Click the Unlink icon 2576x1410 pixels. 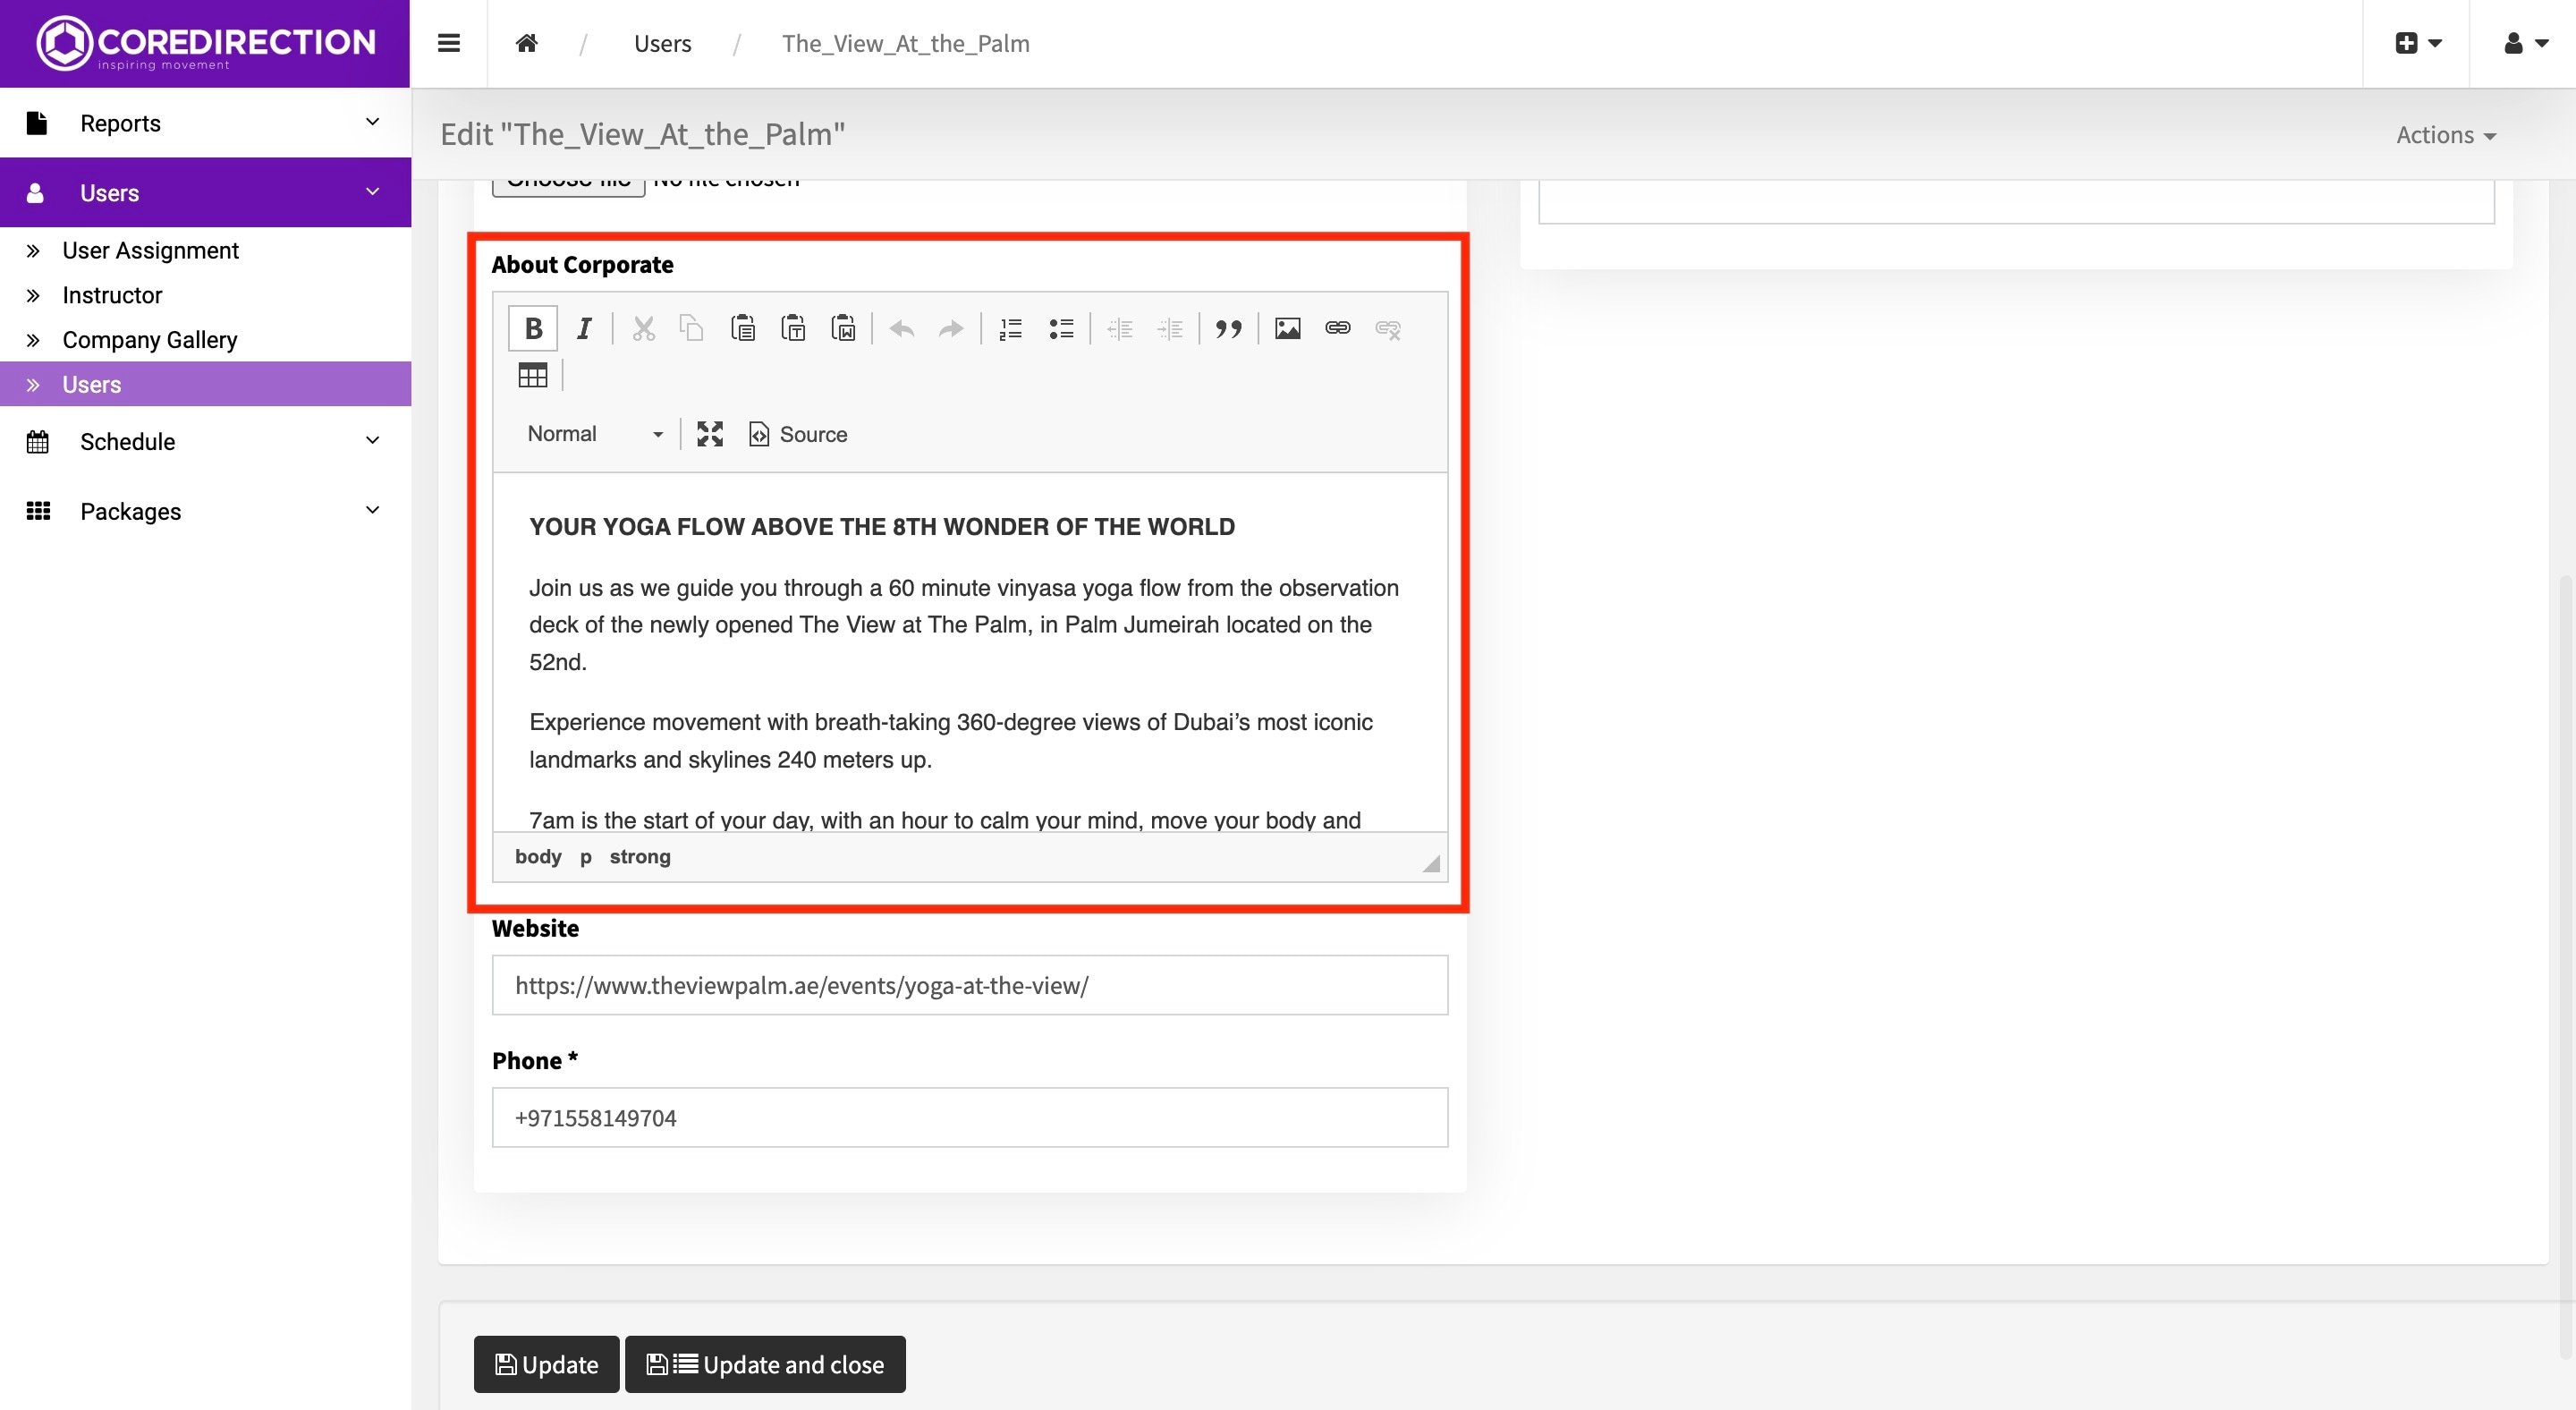[1388, 328]
